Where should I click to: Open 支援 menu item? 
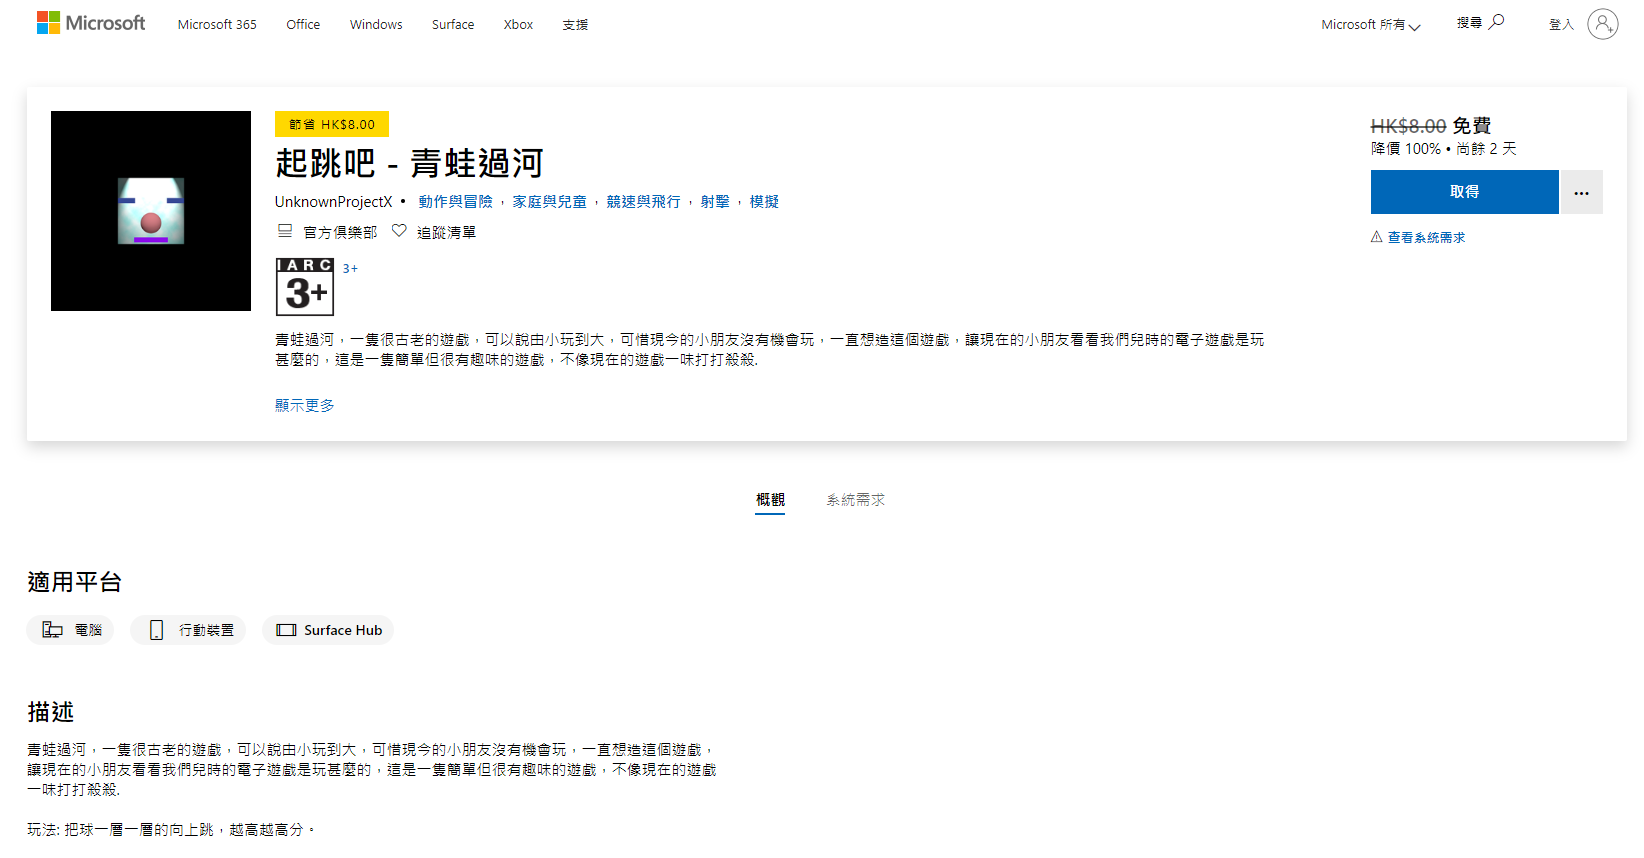pyautogui.click(x=575, y=25)
